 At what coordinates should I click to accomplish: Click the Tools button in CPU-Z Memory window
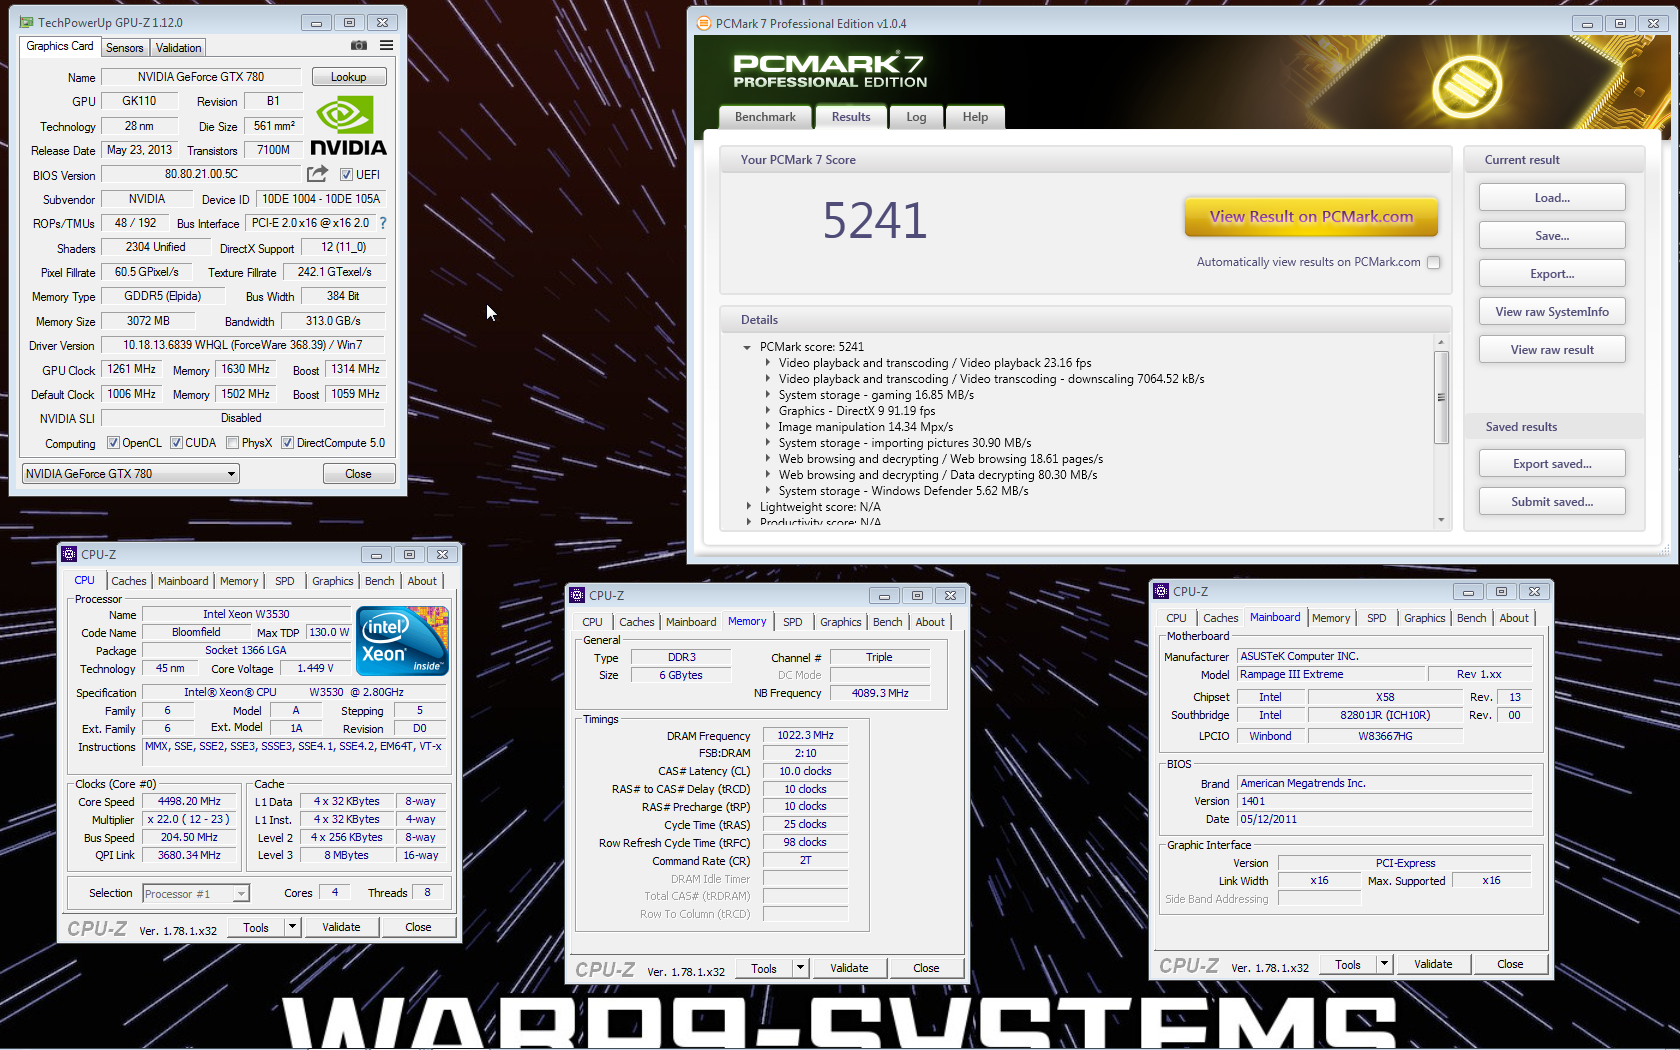pos(764,967)
